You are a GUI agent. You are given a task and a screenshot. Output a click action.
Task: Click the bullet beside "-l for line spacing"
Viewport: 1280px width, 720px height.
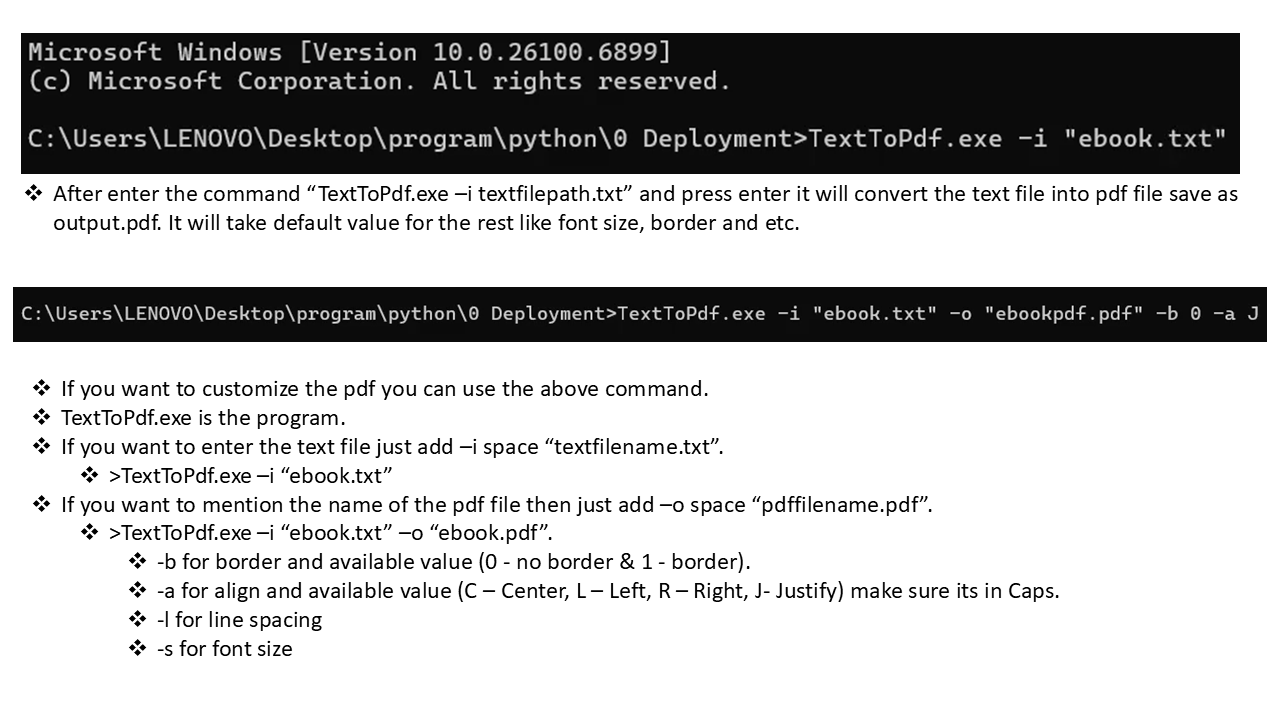[138, 619]
